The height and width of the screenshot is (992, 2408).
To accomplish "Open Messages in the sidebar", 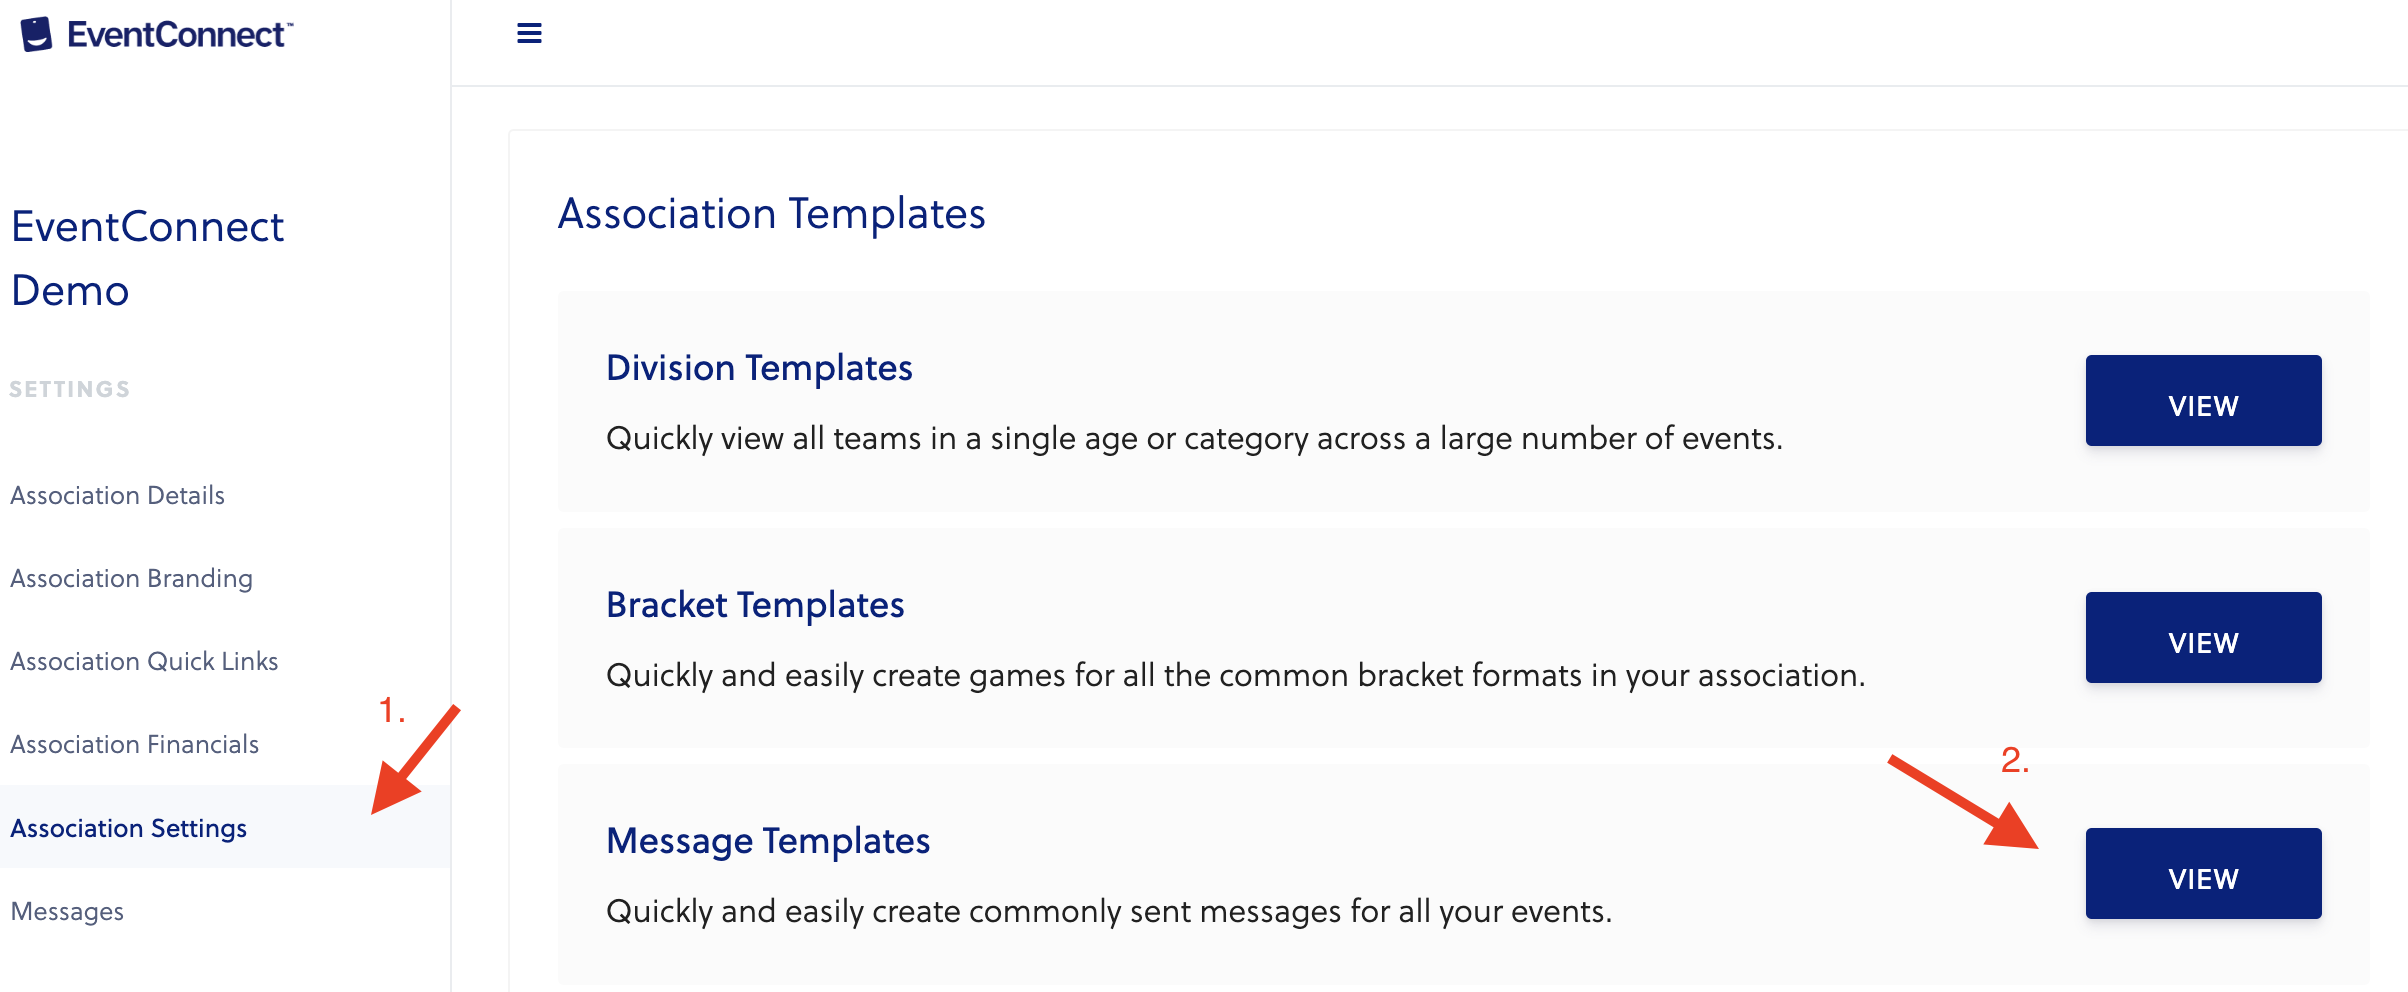I will pyautogui.click(x=67, y=911).
